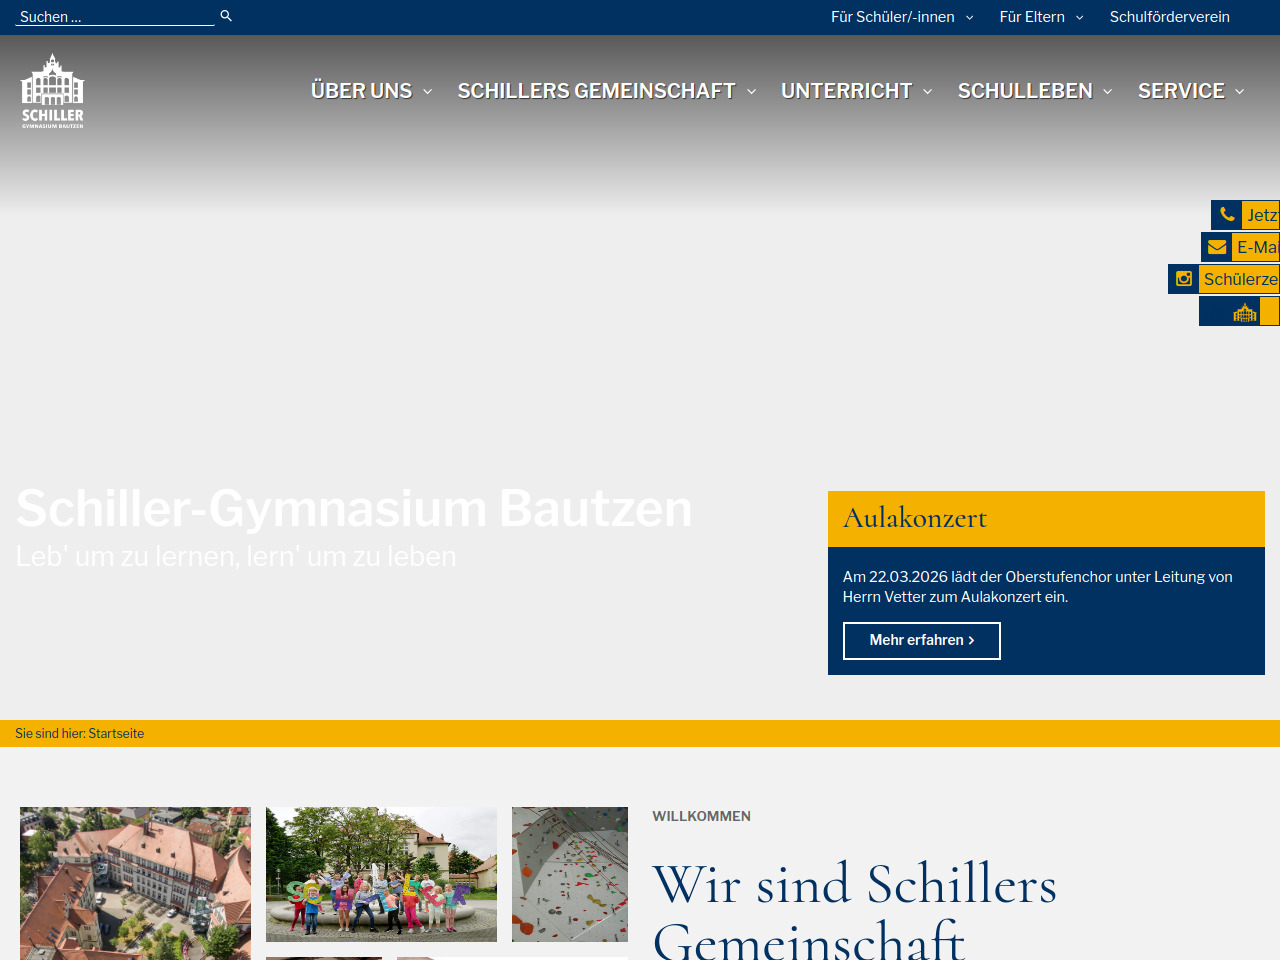Click the Schiller Gymnasium logo

click(x=53, y=91)
